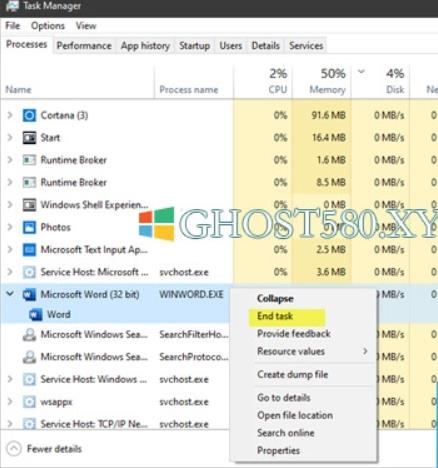
Task: Click the Cortana app icon
Action: coord(29,116)
